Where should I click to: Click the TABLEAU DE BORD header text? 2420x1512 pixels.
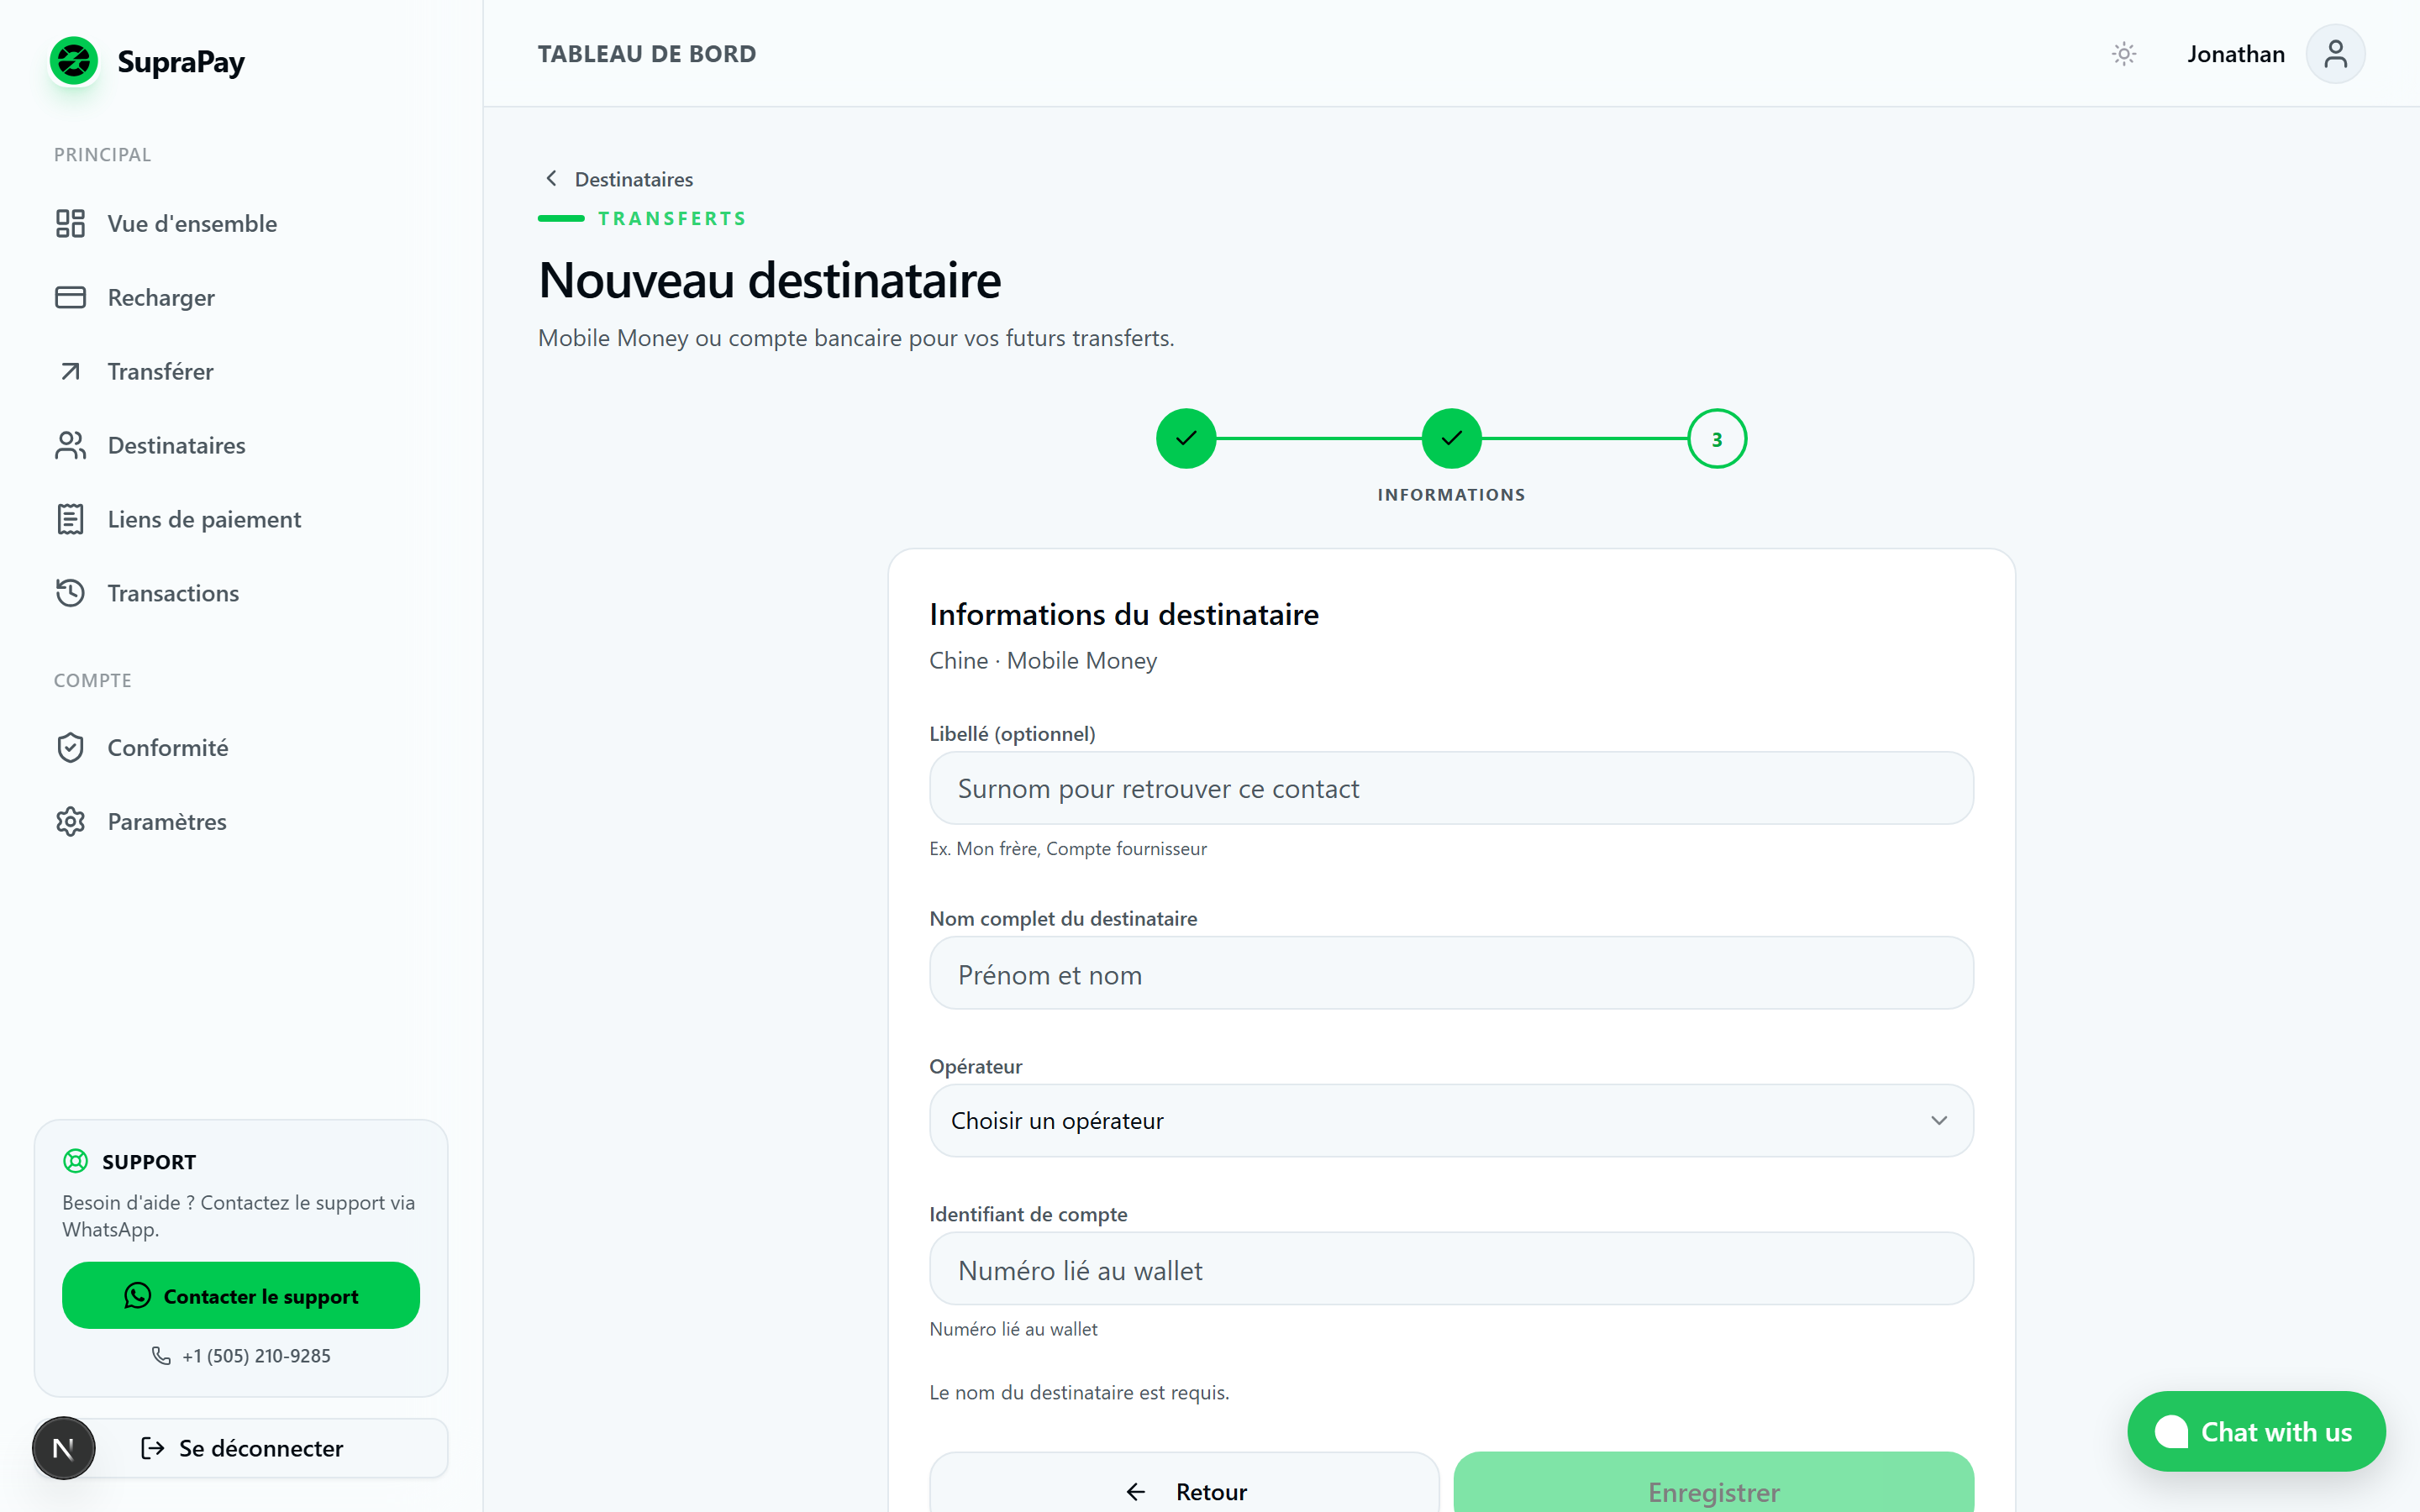pos(647,54)
